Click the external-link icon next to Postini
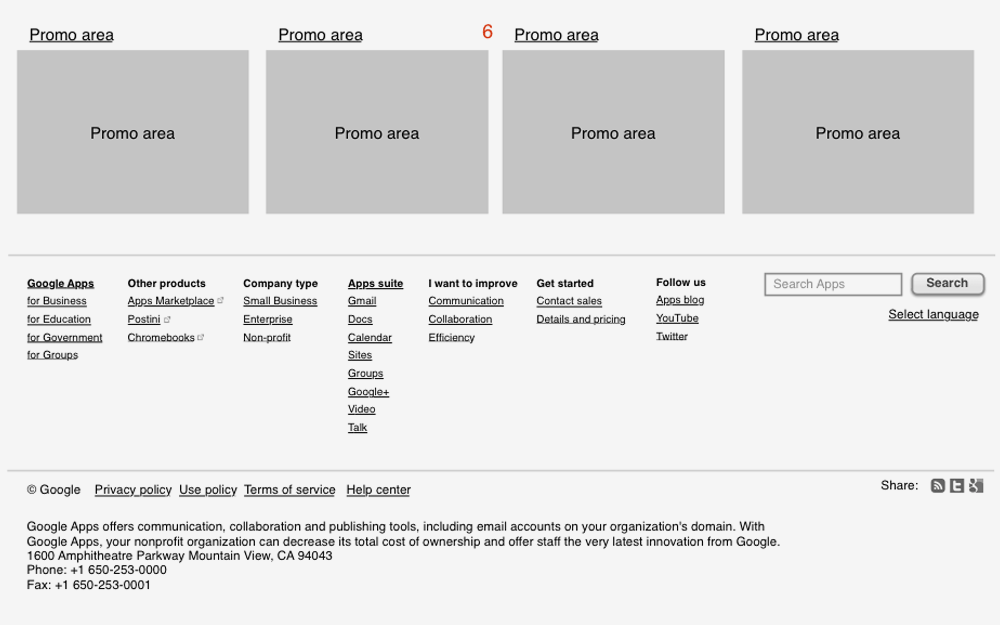This screenshot has width=1000, height=625. coord(167,319)
